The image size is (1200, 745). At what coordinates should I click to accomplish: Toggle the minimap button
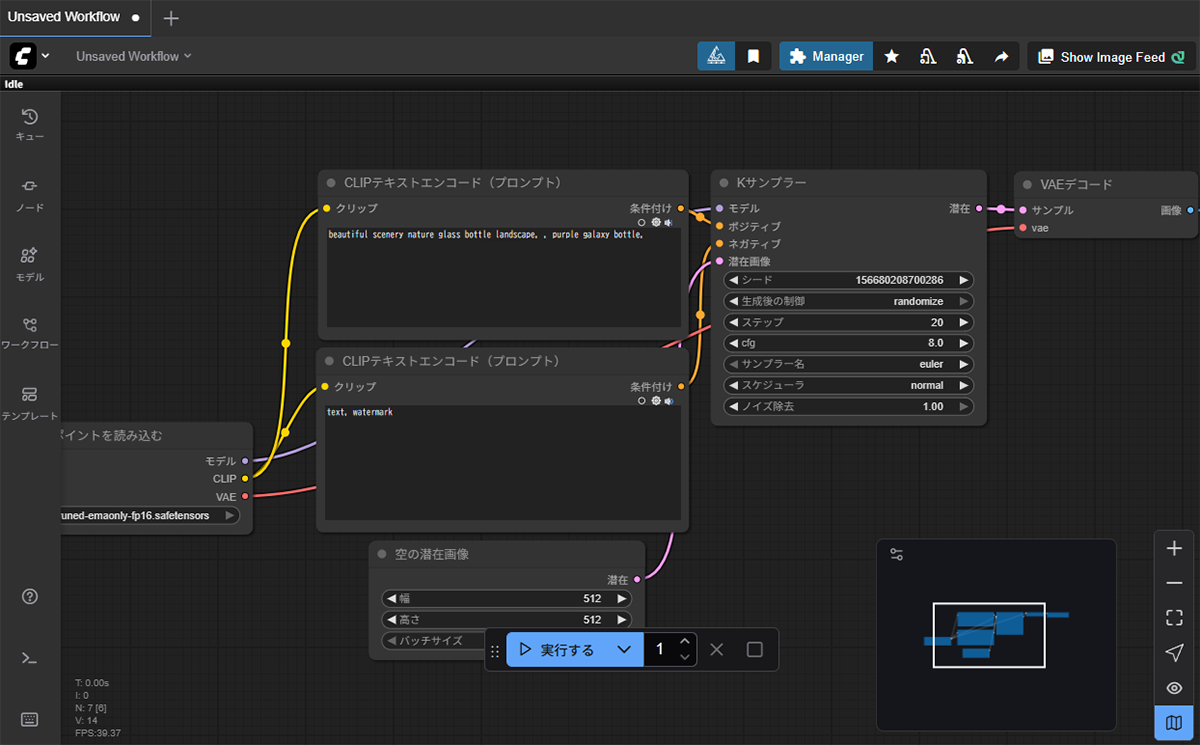coord(1174,721)
